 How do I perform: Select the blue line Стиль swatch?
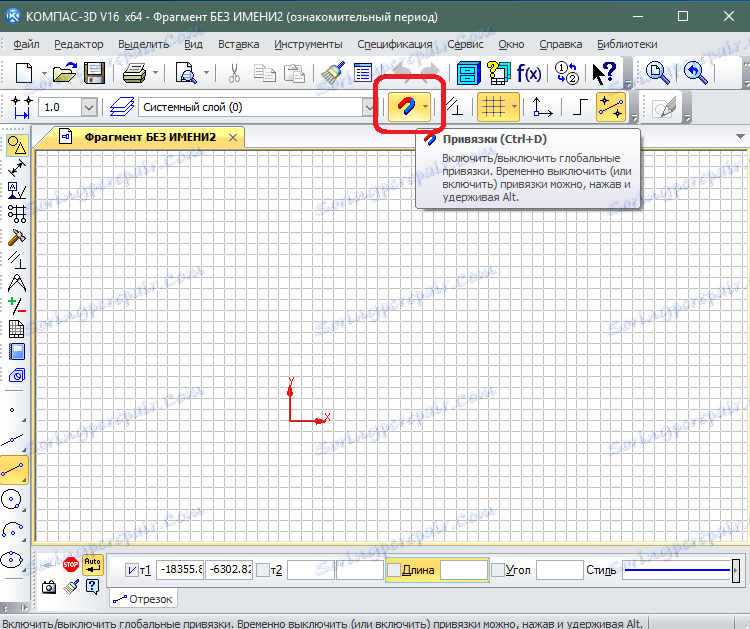click(x=677, y=570)
